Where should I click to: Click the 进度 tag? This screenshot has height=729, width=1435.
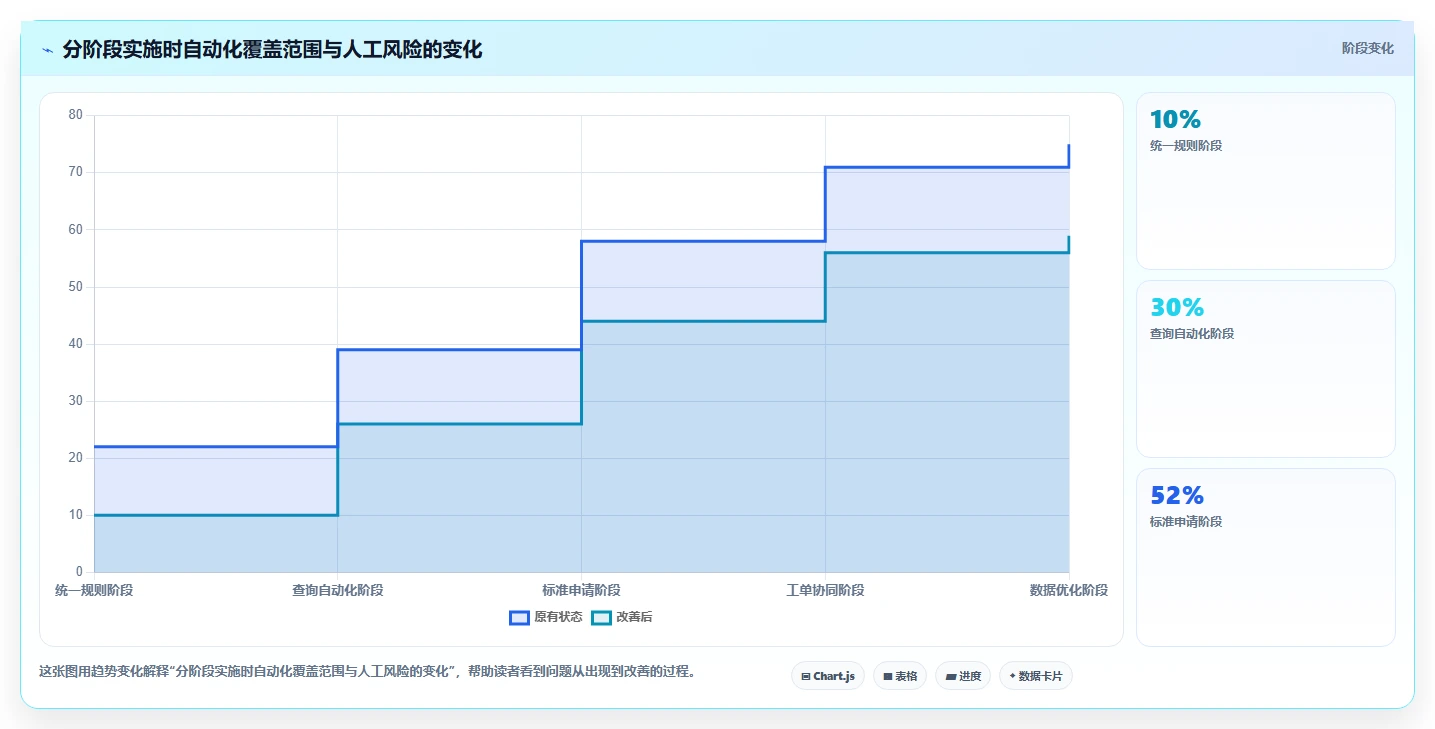click(963, 676)
